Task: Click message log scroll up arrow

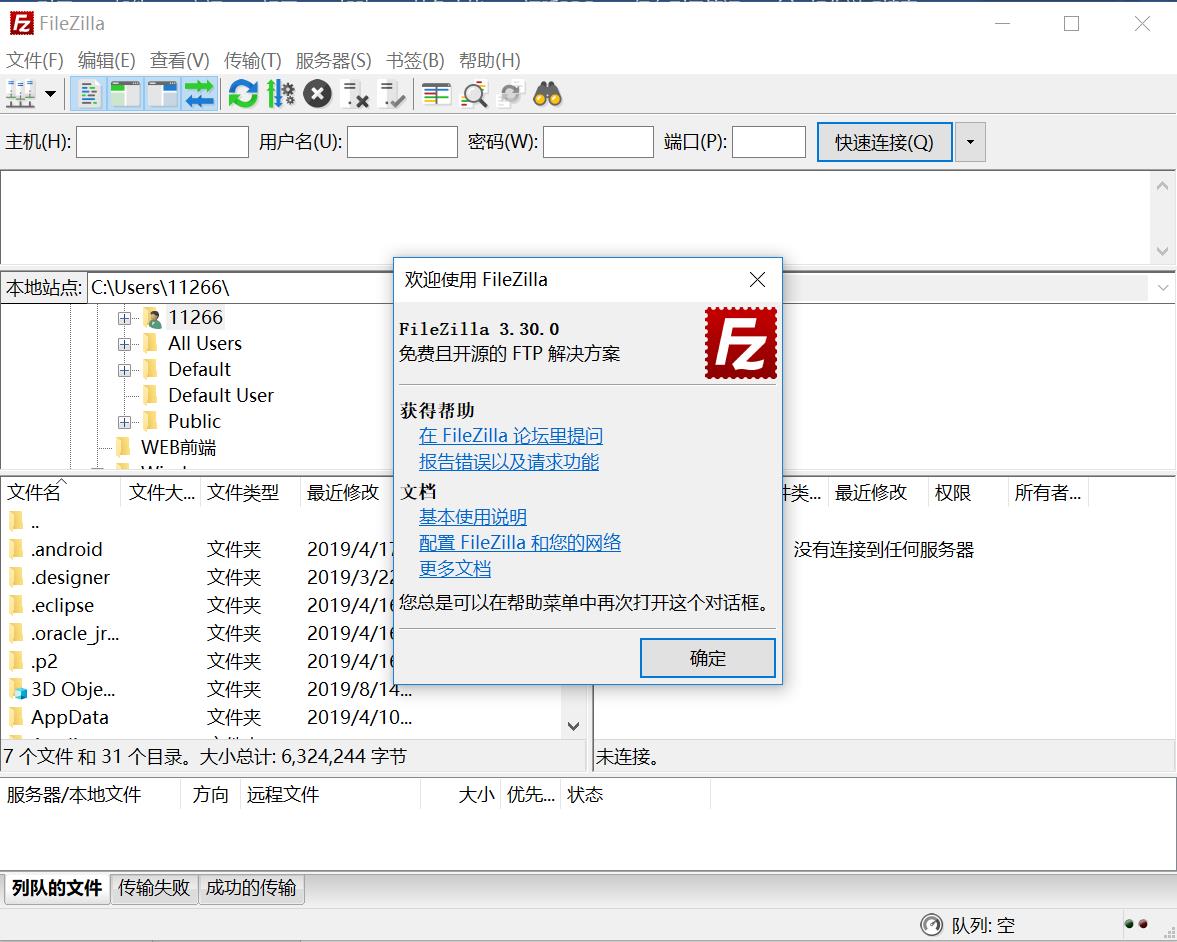Action: 1162,185
